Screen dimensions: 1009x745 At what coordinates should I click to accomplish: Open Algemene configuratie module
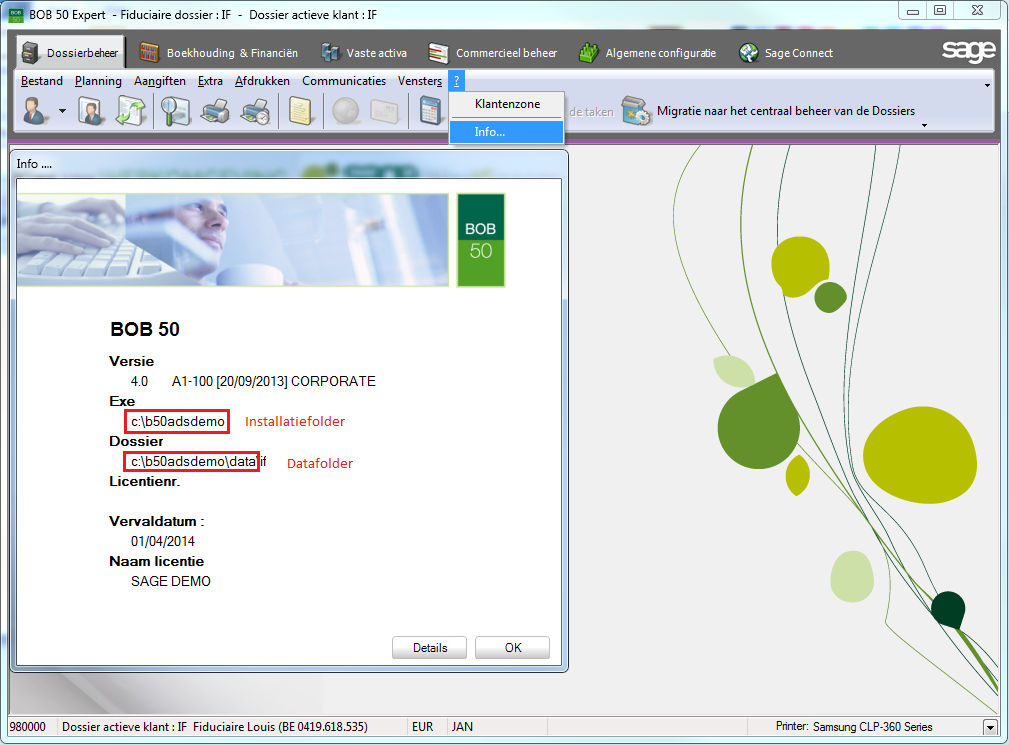coord(647,53)
